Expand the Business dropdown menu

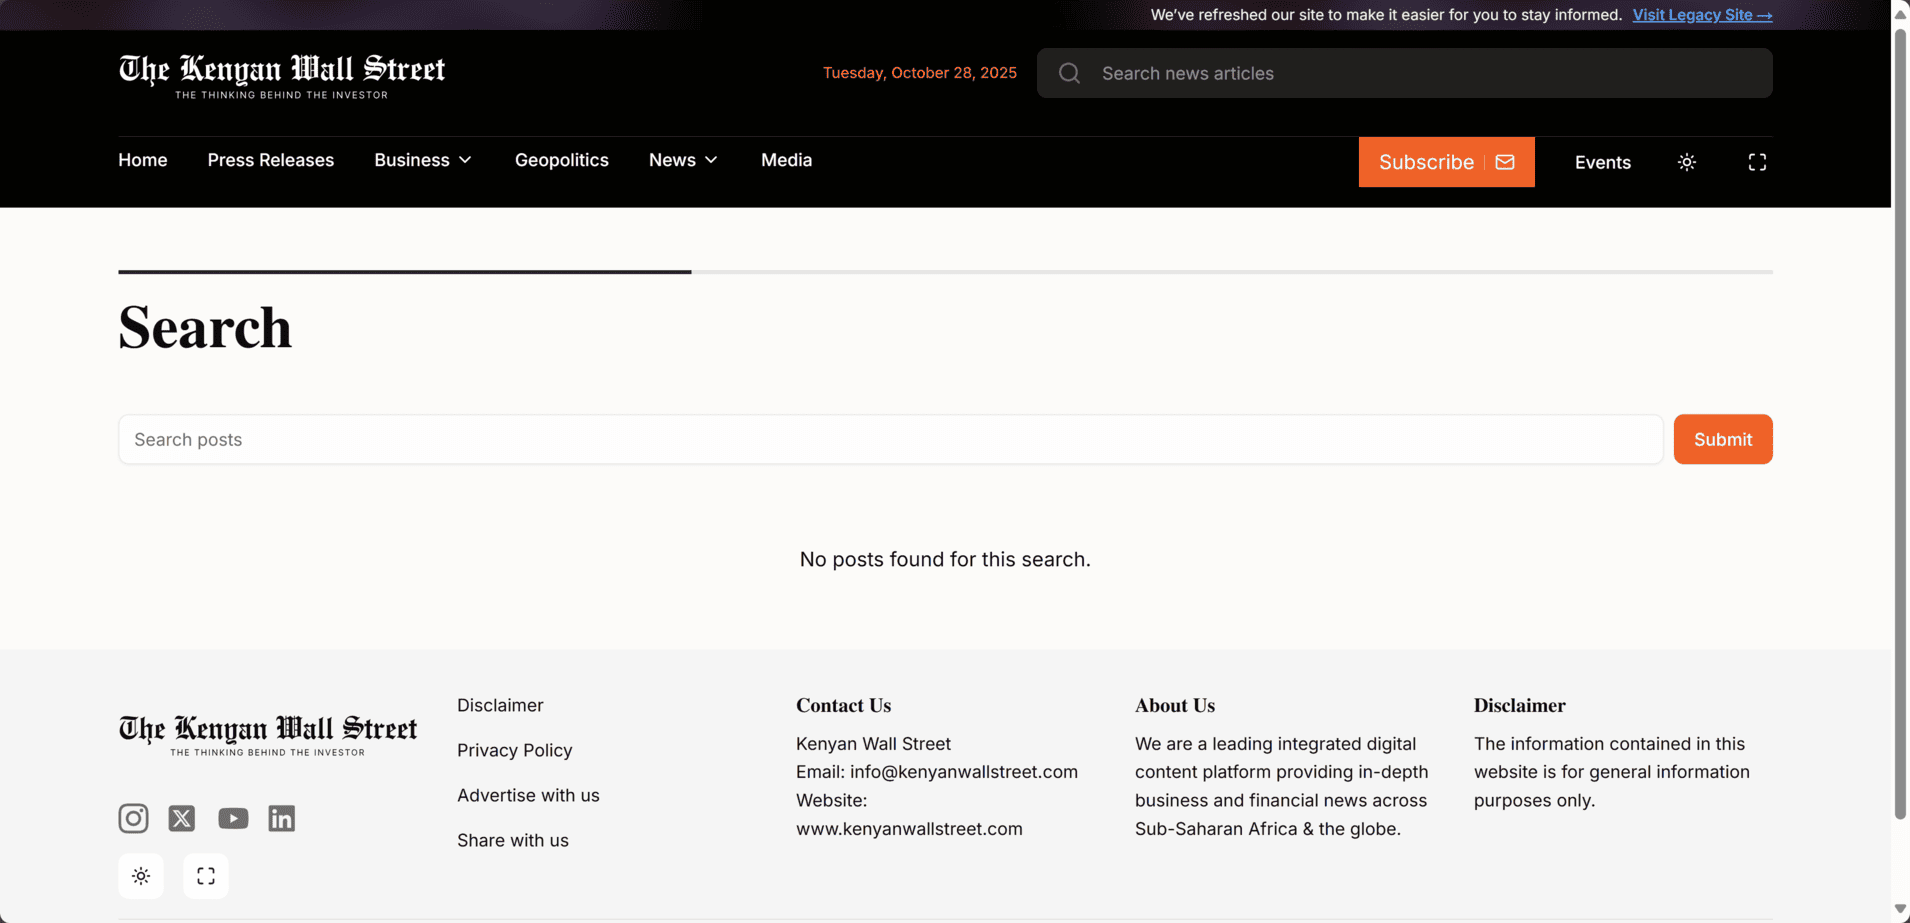(423, 160)
